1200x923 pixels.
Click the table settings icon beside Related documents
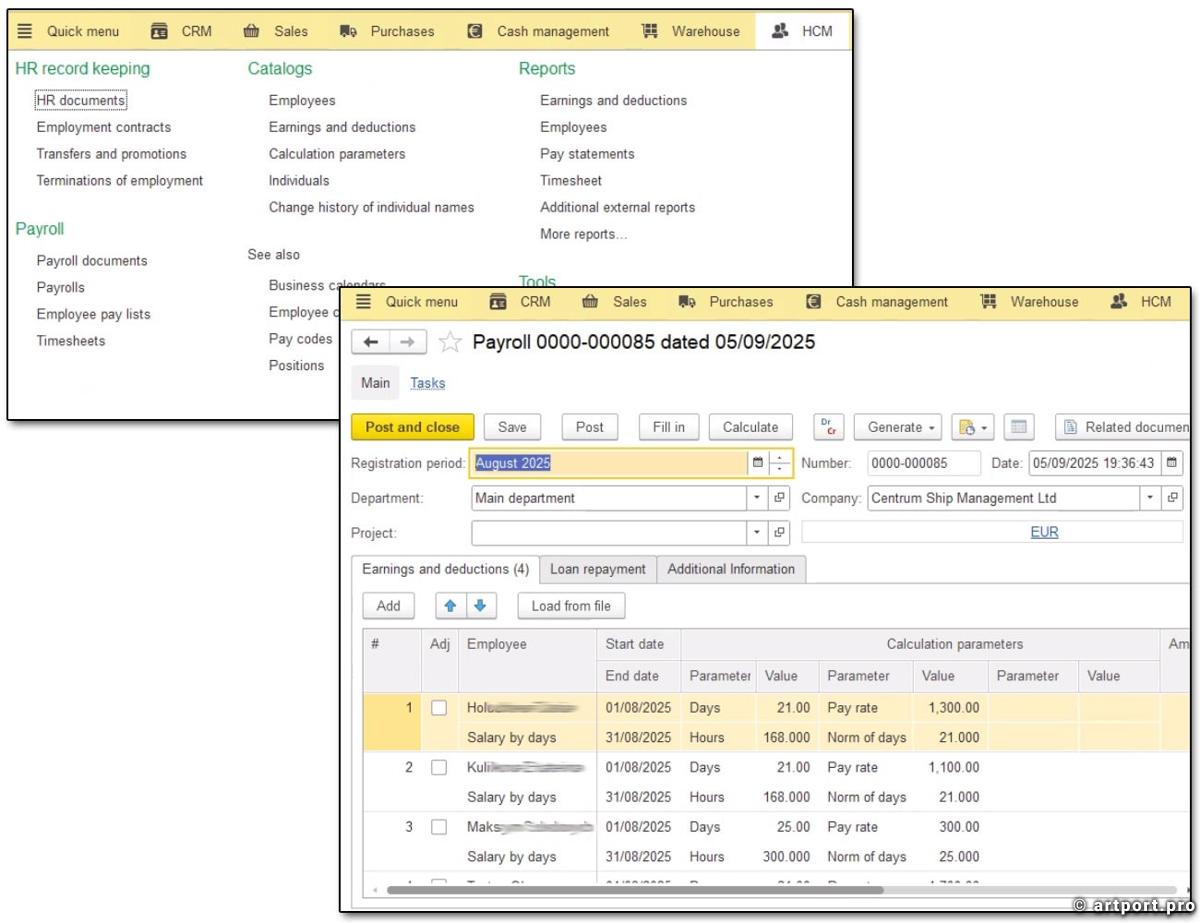pyautogui.click(x=1018, y=427)
